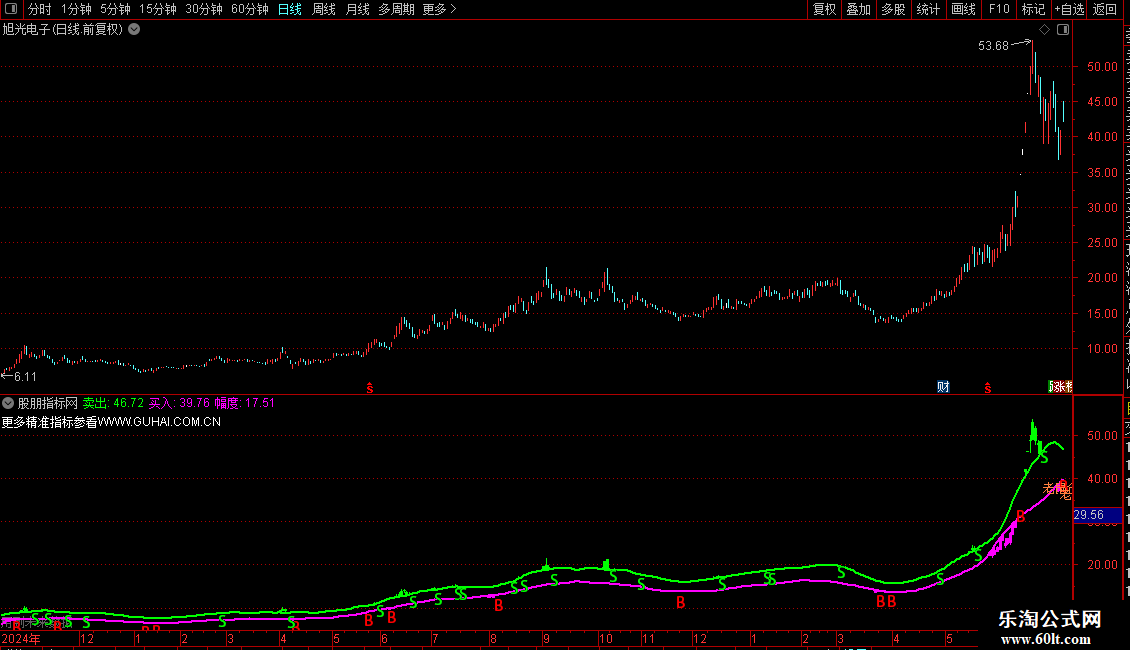Click the 旭光电子(日线.前复权) chart title
The image size is (1130, 650).
[x=63, y=30]
